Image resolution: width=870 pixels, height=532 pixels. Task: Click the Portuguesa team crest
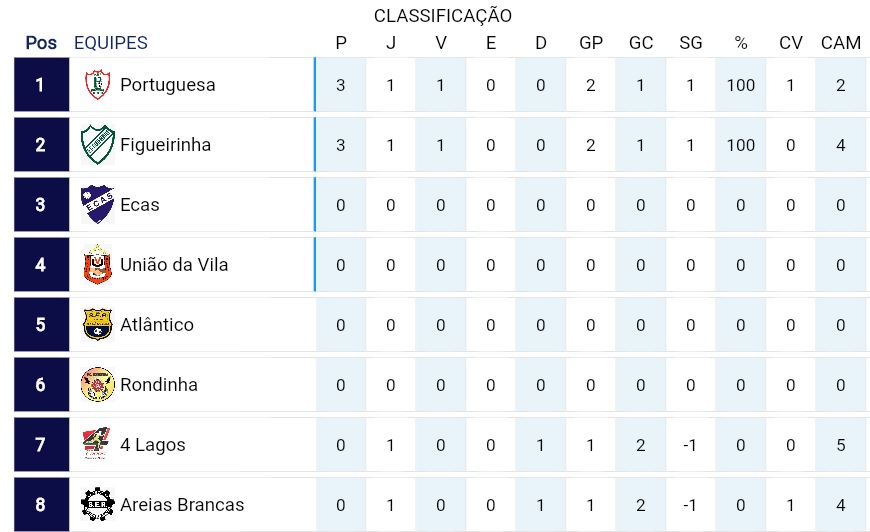(x=98, y=85)
